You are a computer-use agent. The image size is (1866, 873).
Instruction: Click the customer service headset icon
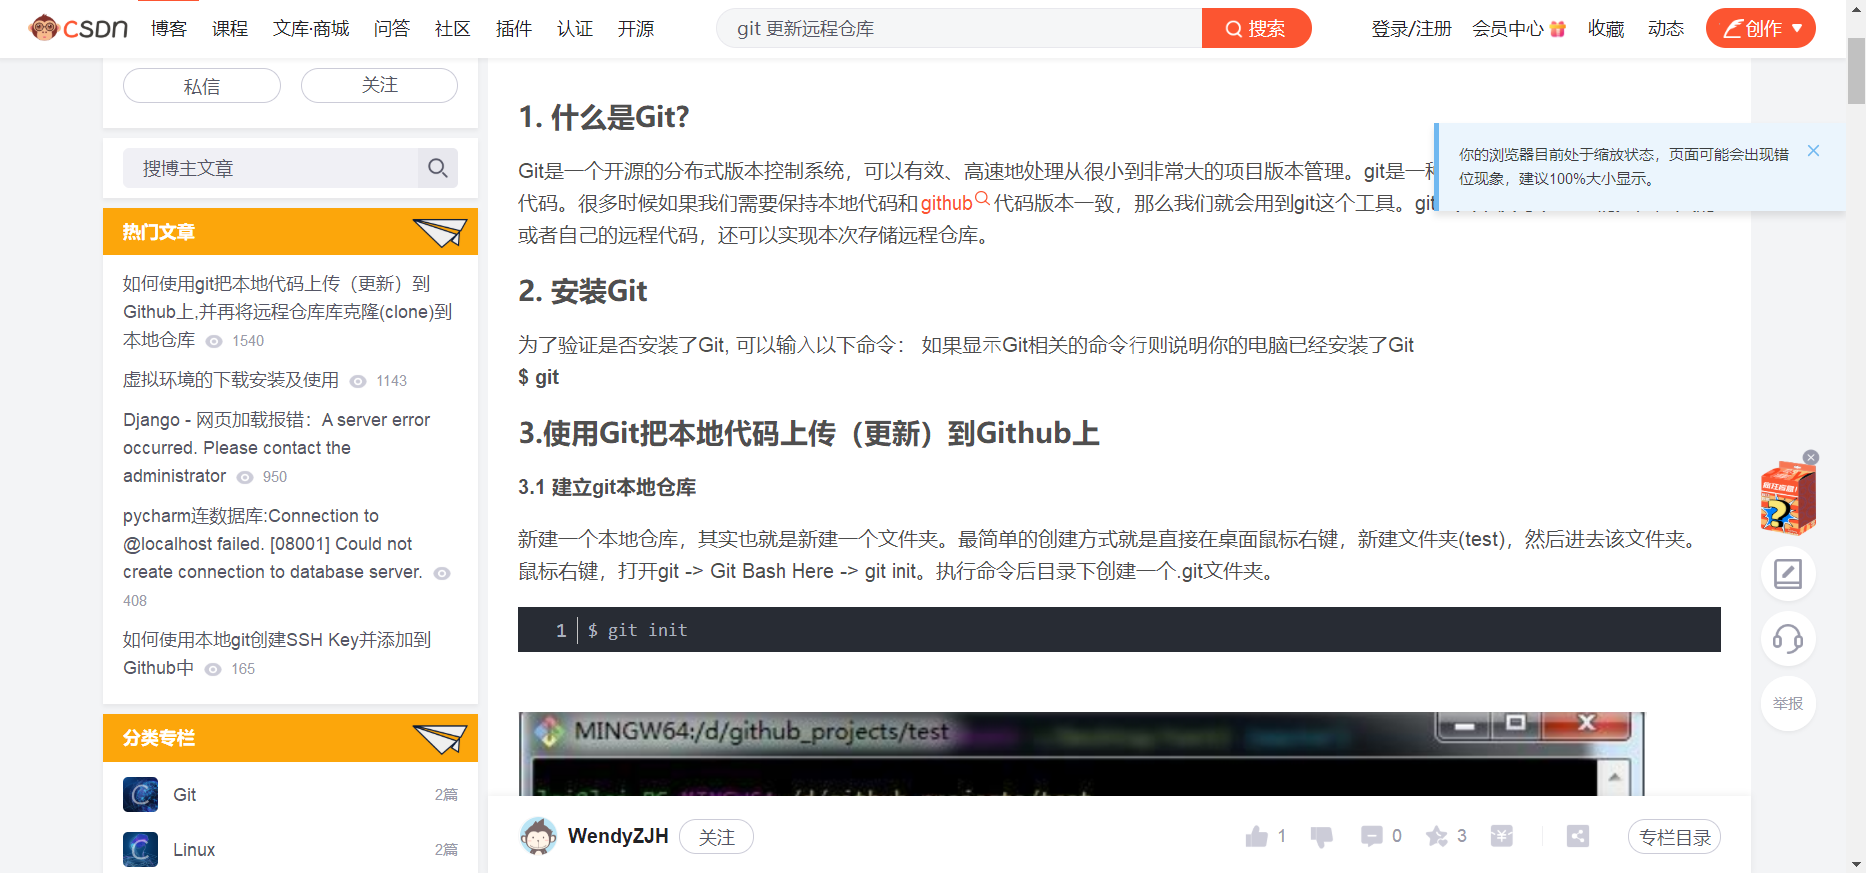tap(1788, 639)
